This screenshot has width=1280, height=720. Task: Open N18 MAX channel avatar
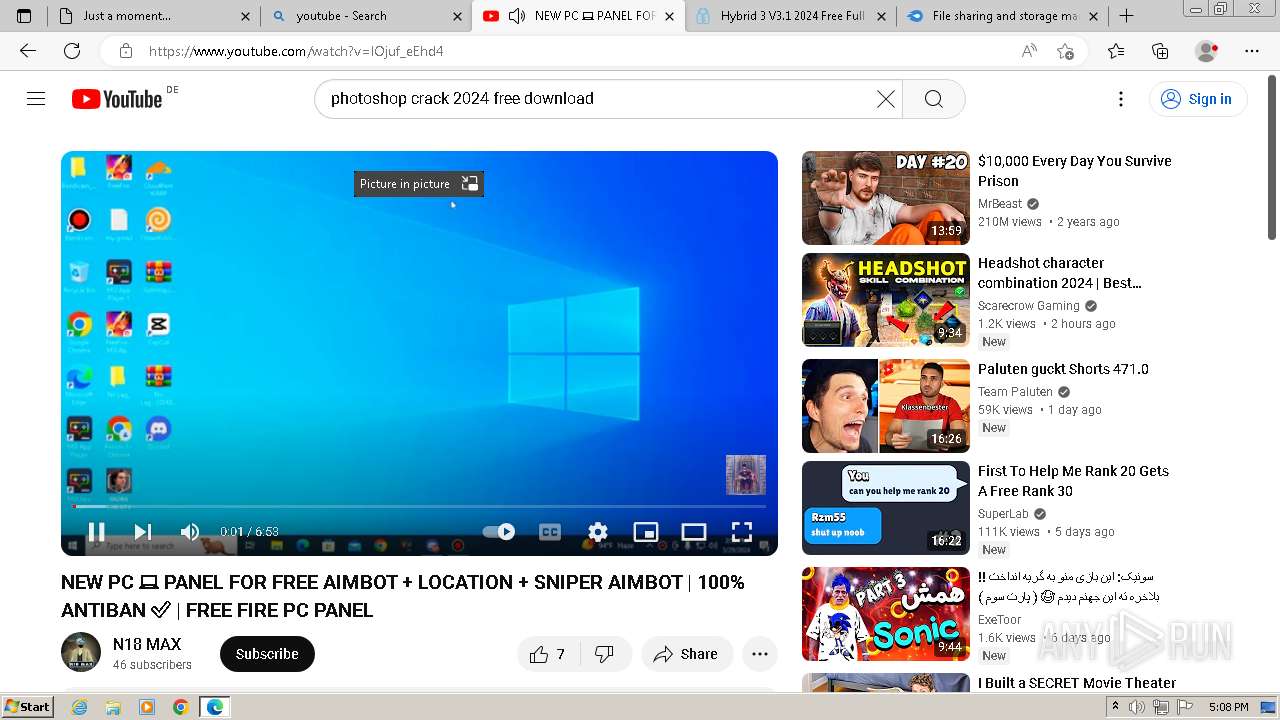tap(81, 652)
